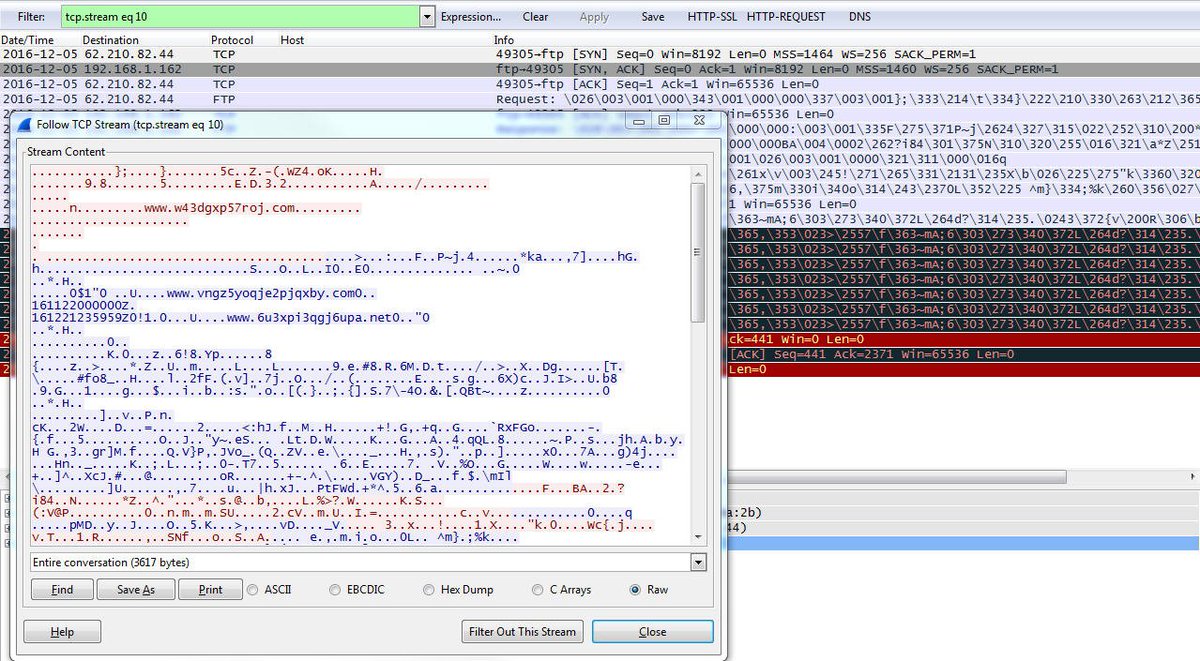
Task: Save the stream using Save As
Action: [136, 590]
